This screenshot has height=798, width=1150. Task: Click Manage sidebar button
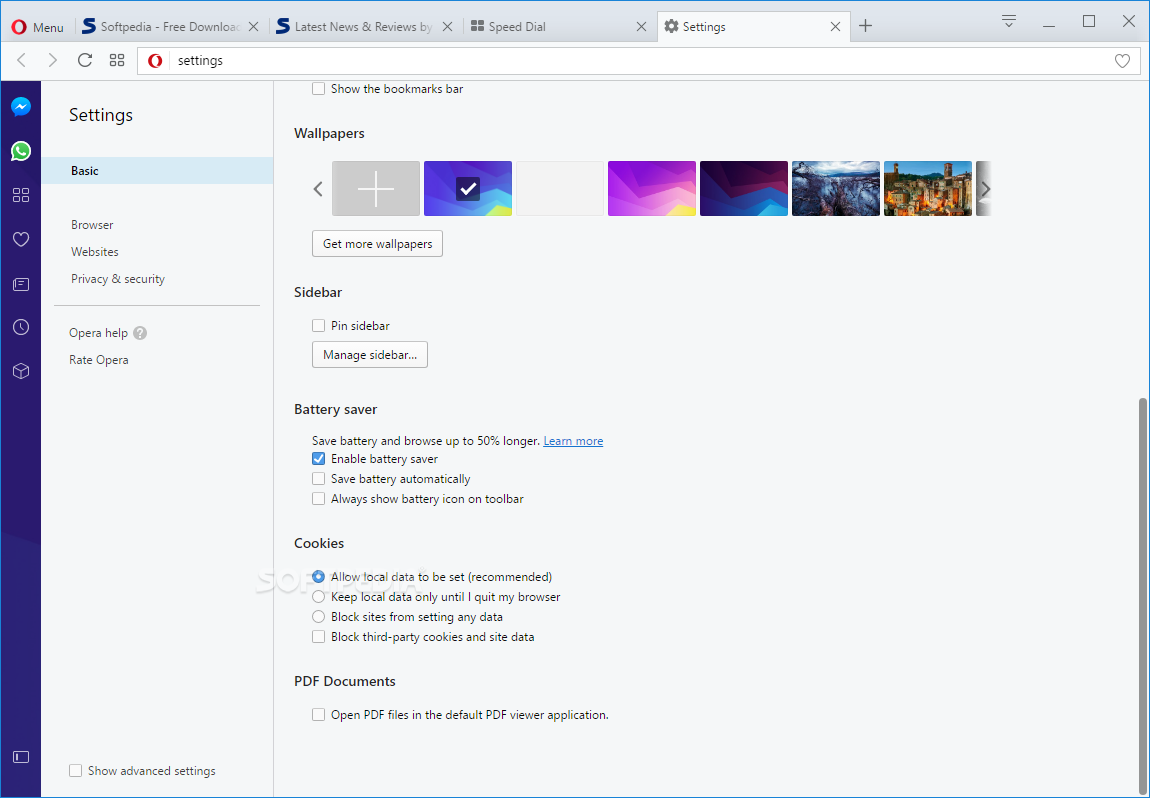[370, 355]
